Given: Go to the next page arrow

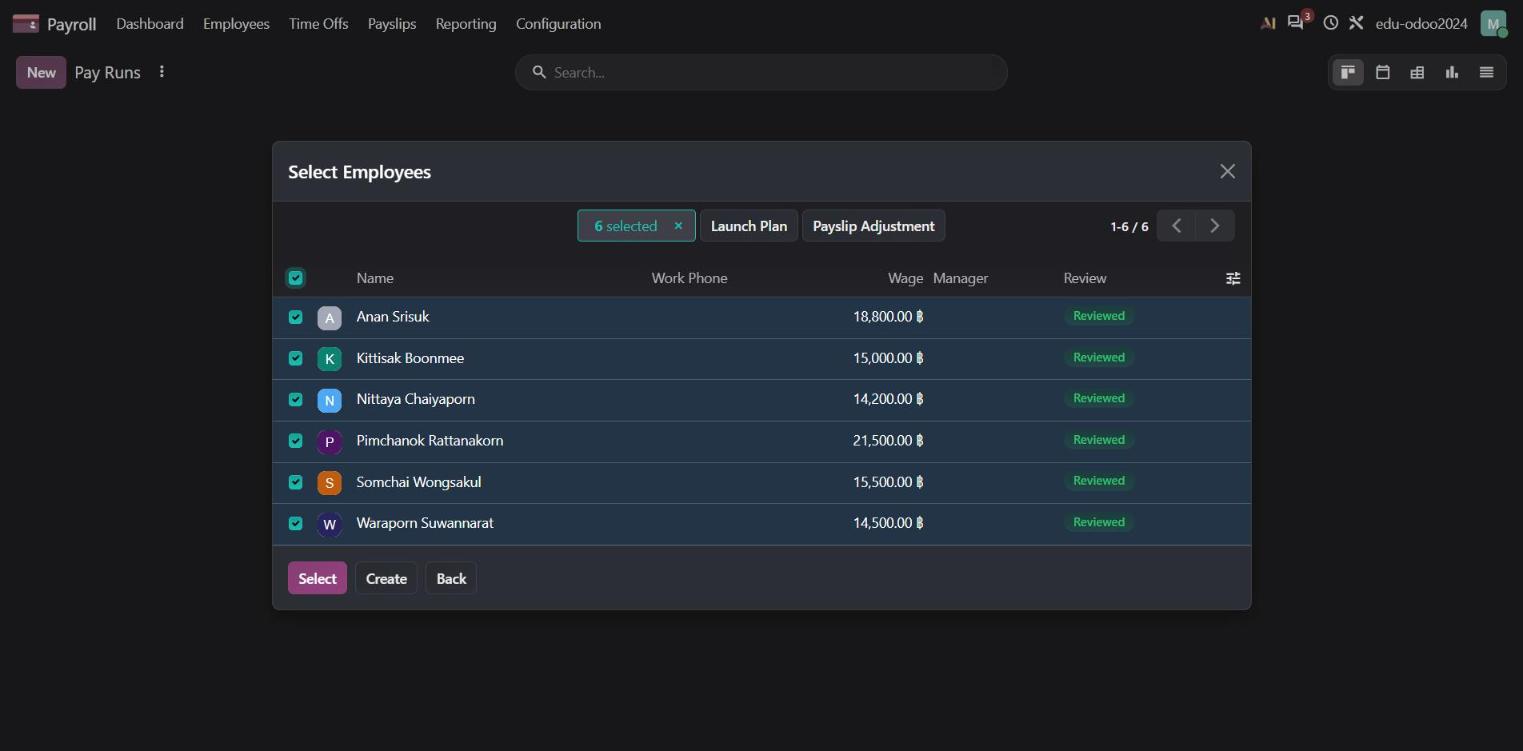Looking at the screenshot, I should (x=1215, y=226).
